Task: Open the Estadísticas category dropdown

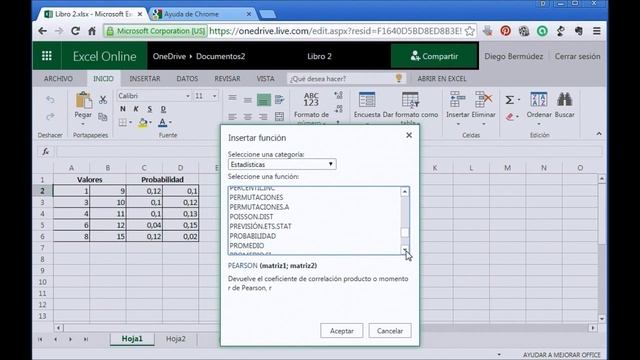Action: 282,164
